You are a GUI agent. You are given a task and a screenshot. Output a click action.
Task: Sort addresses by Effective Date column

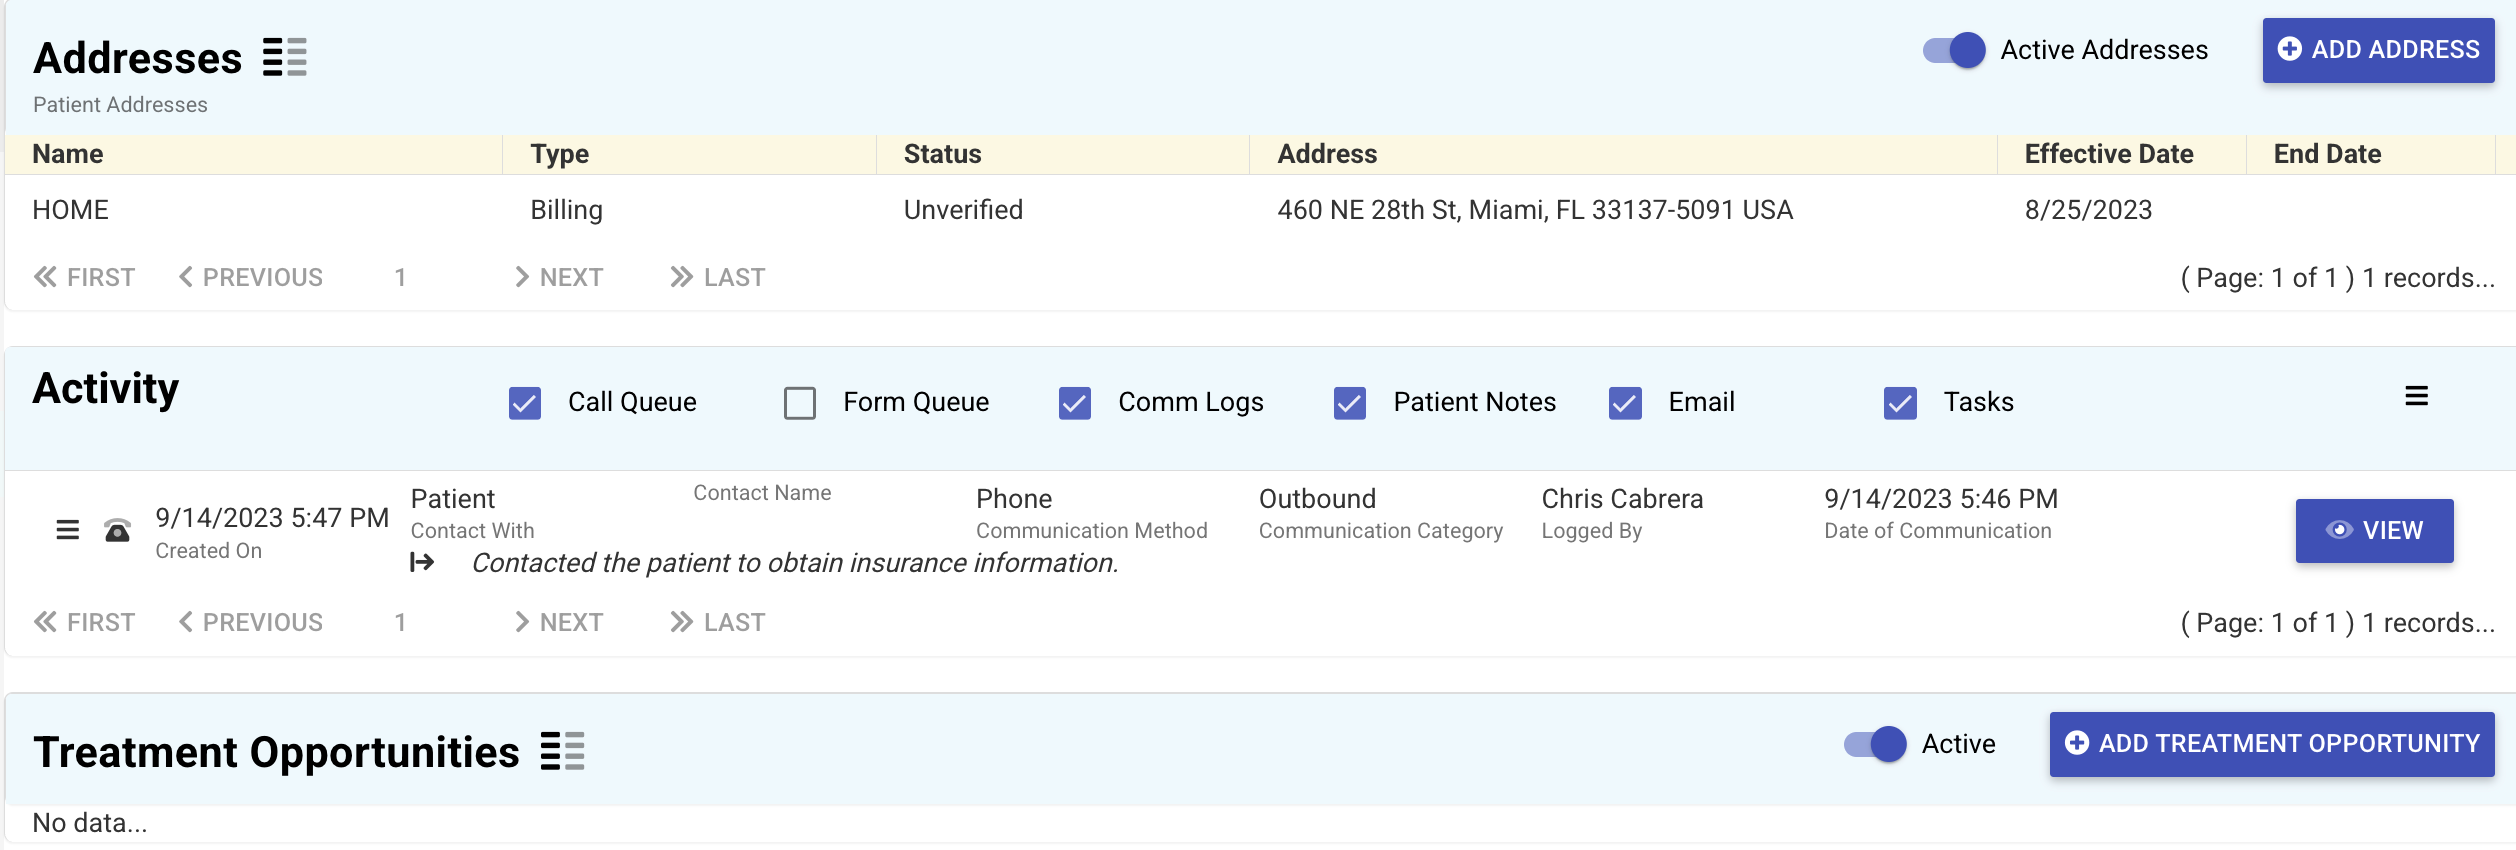(2109, 154)
